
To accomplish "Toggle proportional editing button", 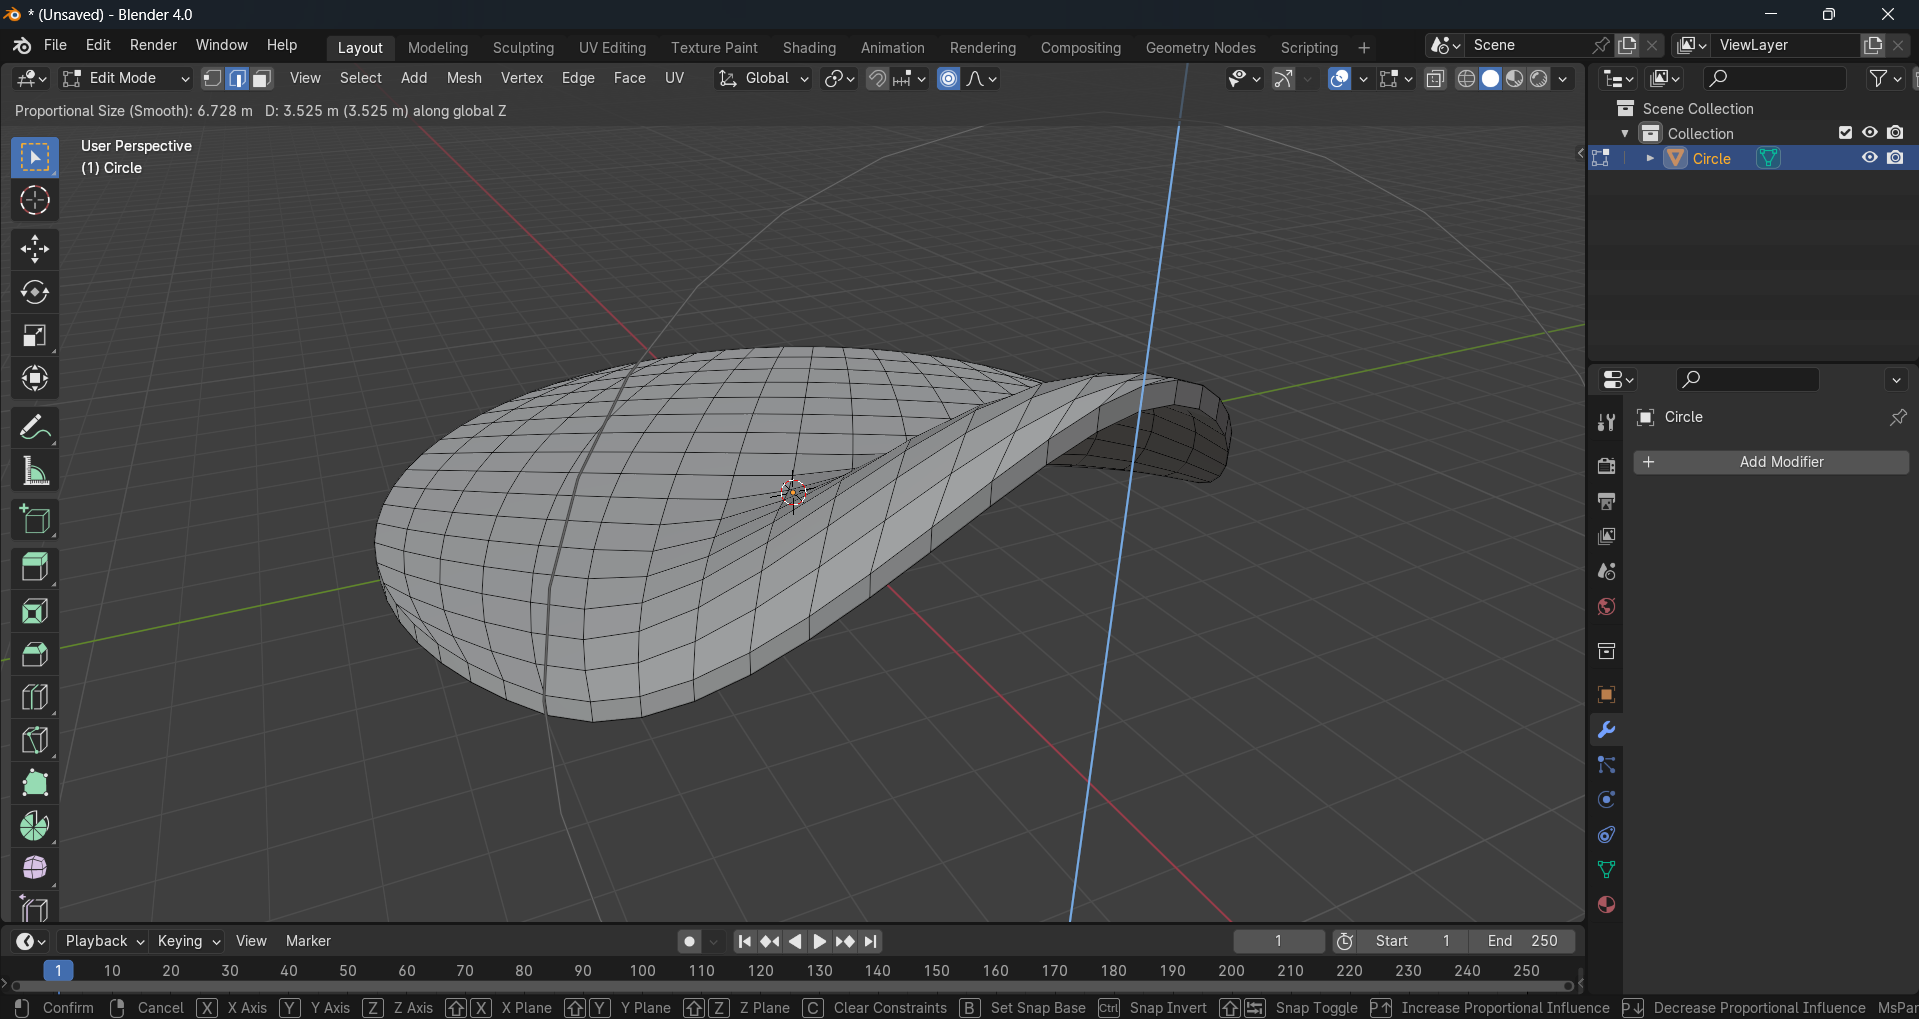I will (x=949, y=78).
